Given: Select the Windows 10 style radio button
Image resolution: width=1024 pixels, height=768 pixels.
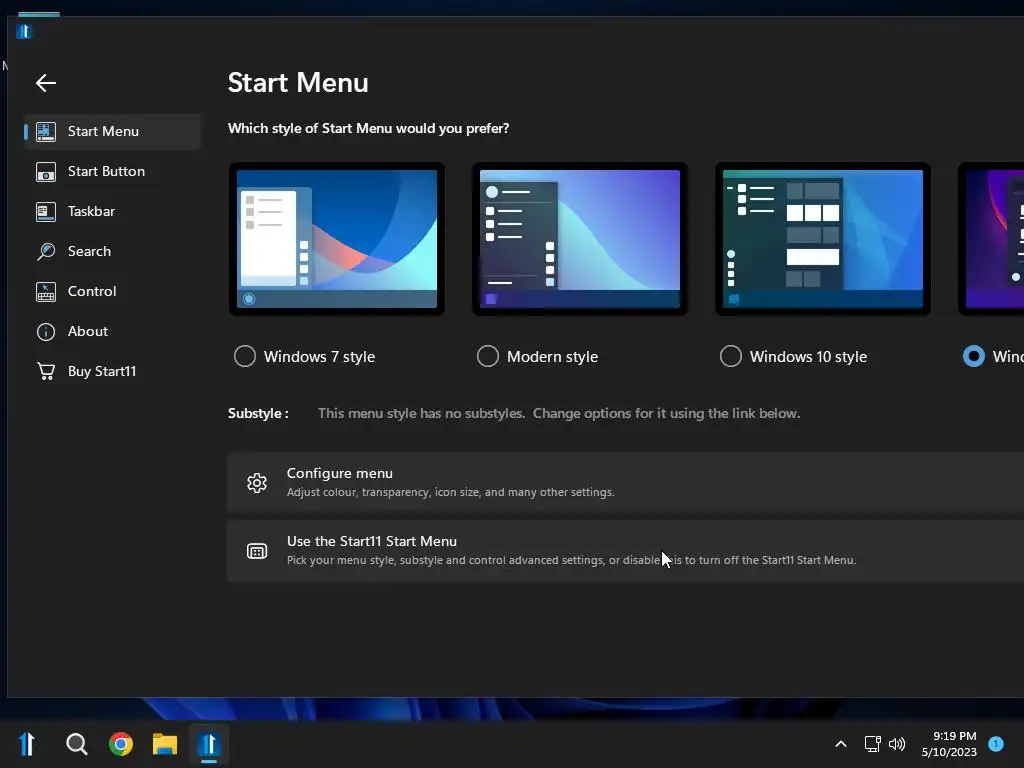Looking at the screenshot, I should tap(731, 357).
